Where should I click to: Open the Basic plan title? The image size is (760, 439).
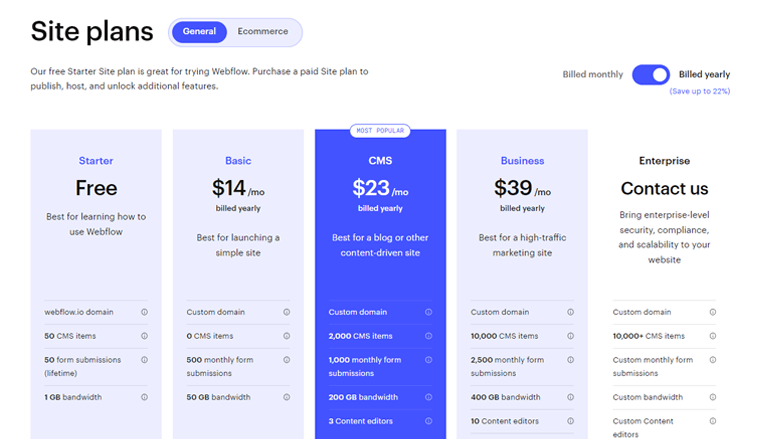coord(238,161)
